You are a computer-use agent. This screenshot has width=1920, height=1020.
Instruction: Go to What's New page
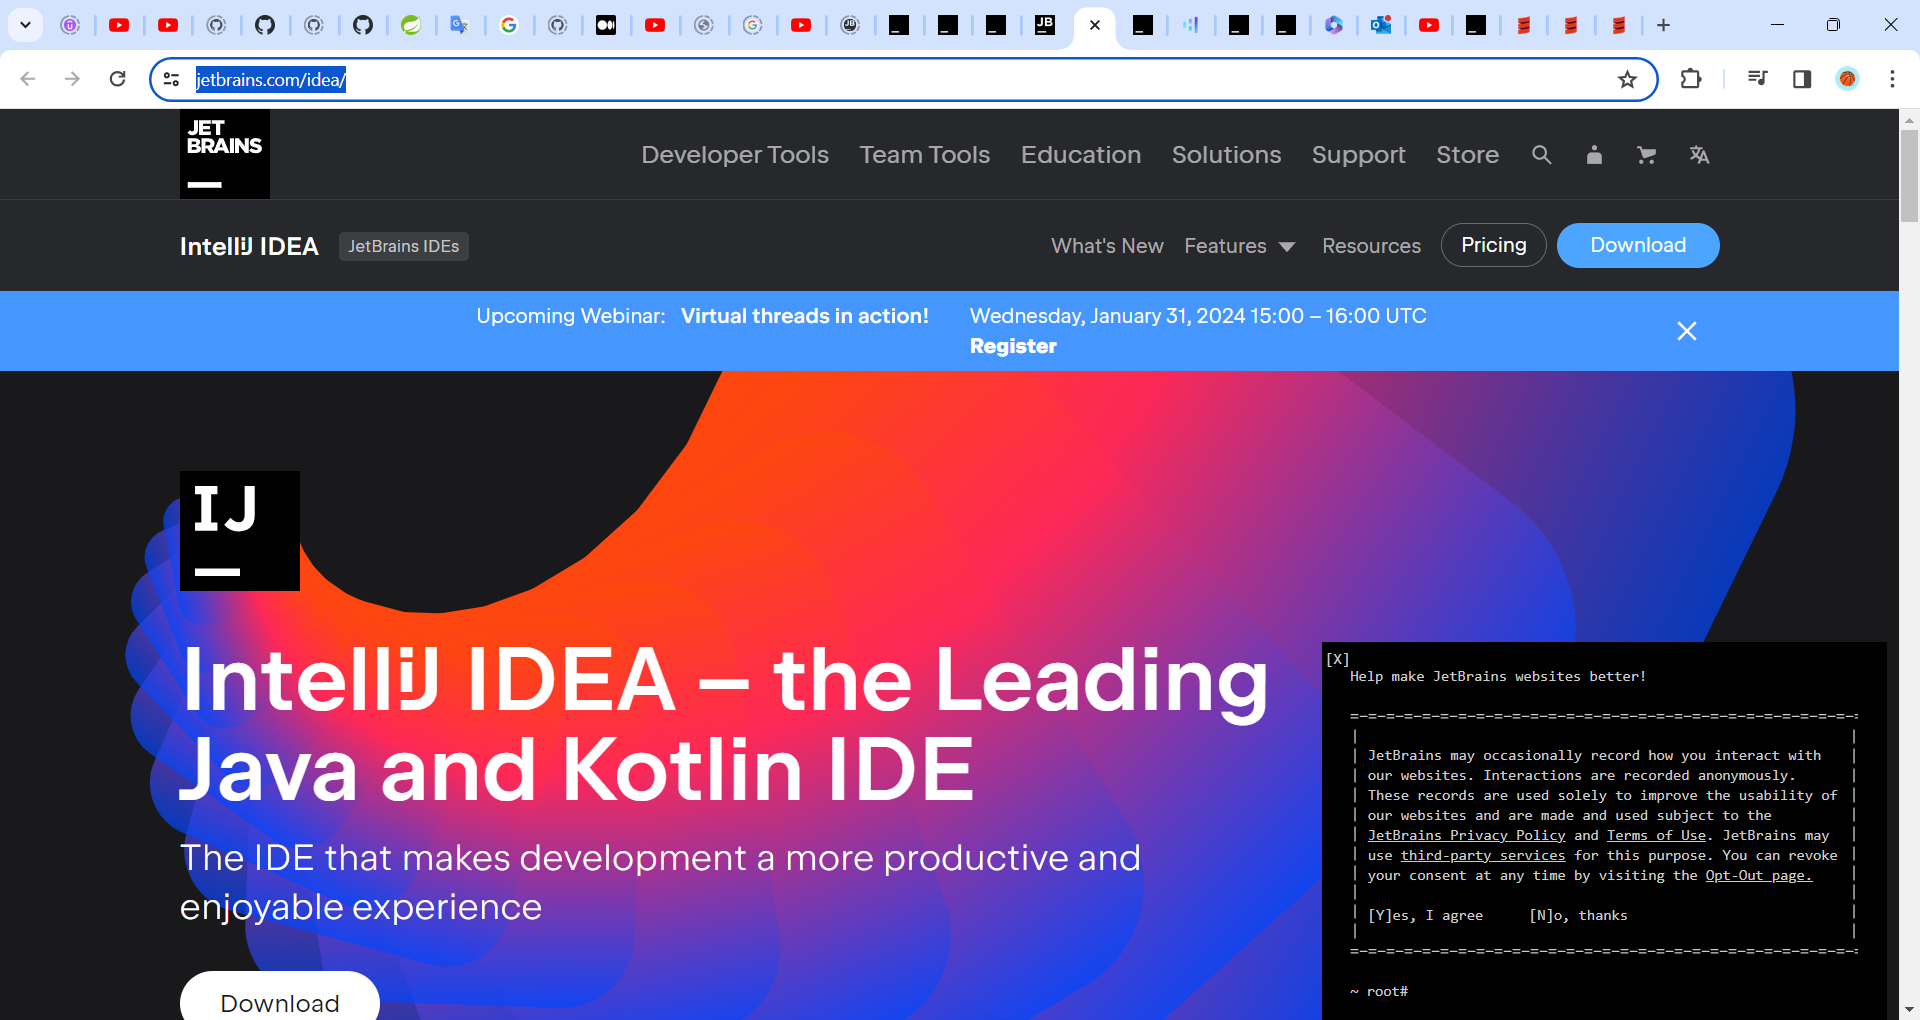click(x=1107, y=246)
